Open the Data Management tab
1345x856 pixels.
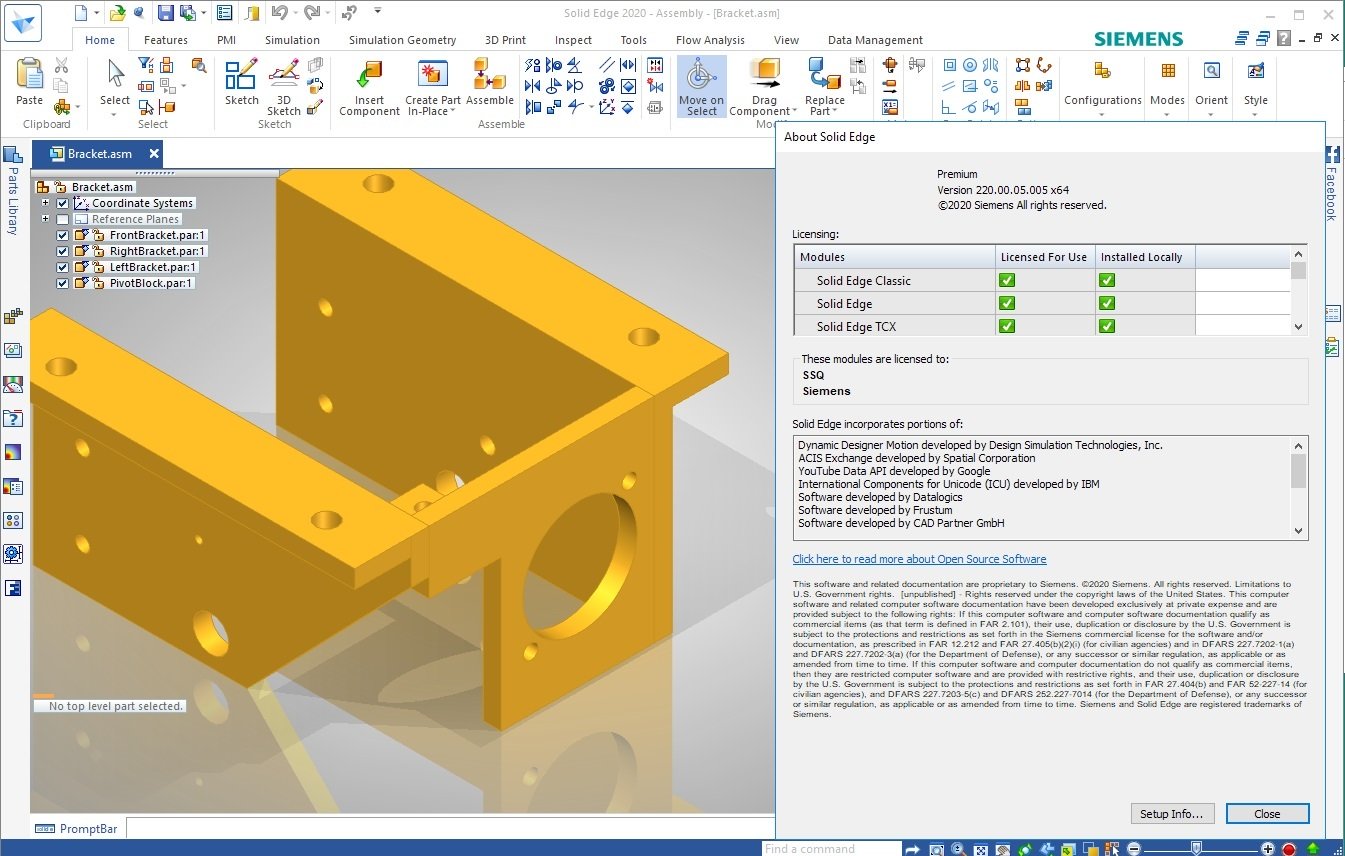click(x=875, y=40)
